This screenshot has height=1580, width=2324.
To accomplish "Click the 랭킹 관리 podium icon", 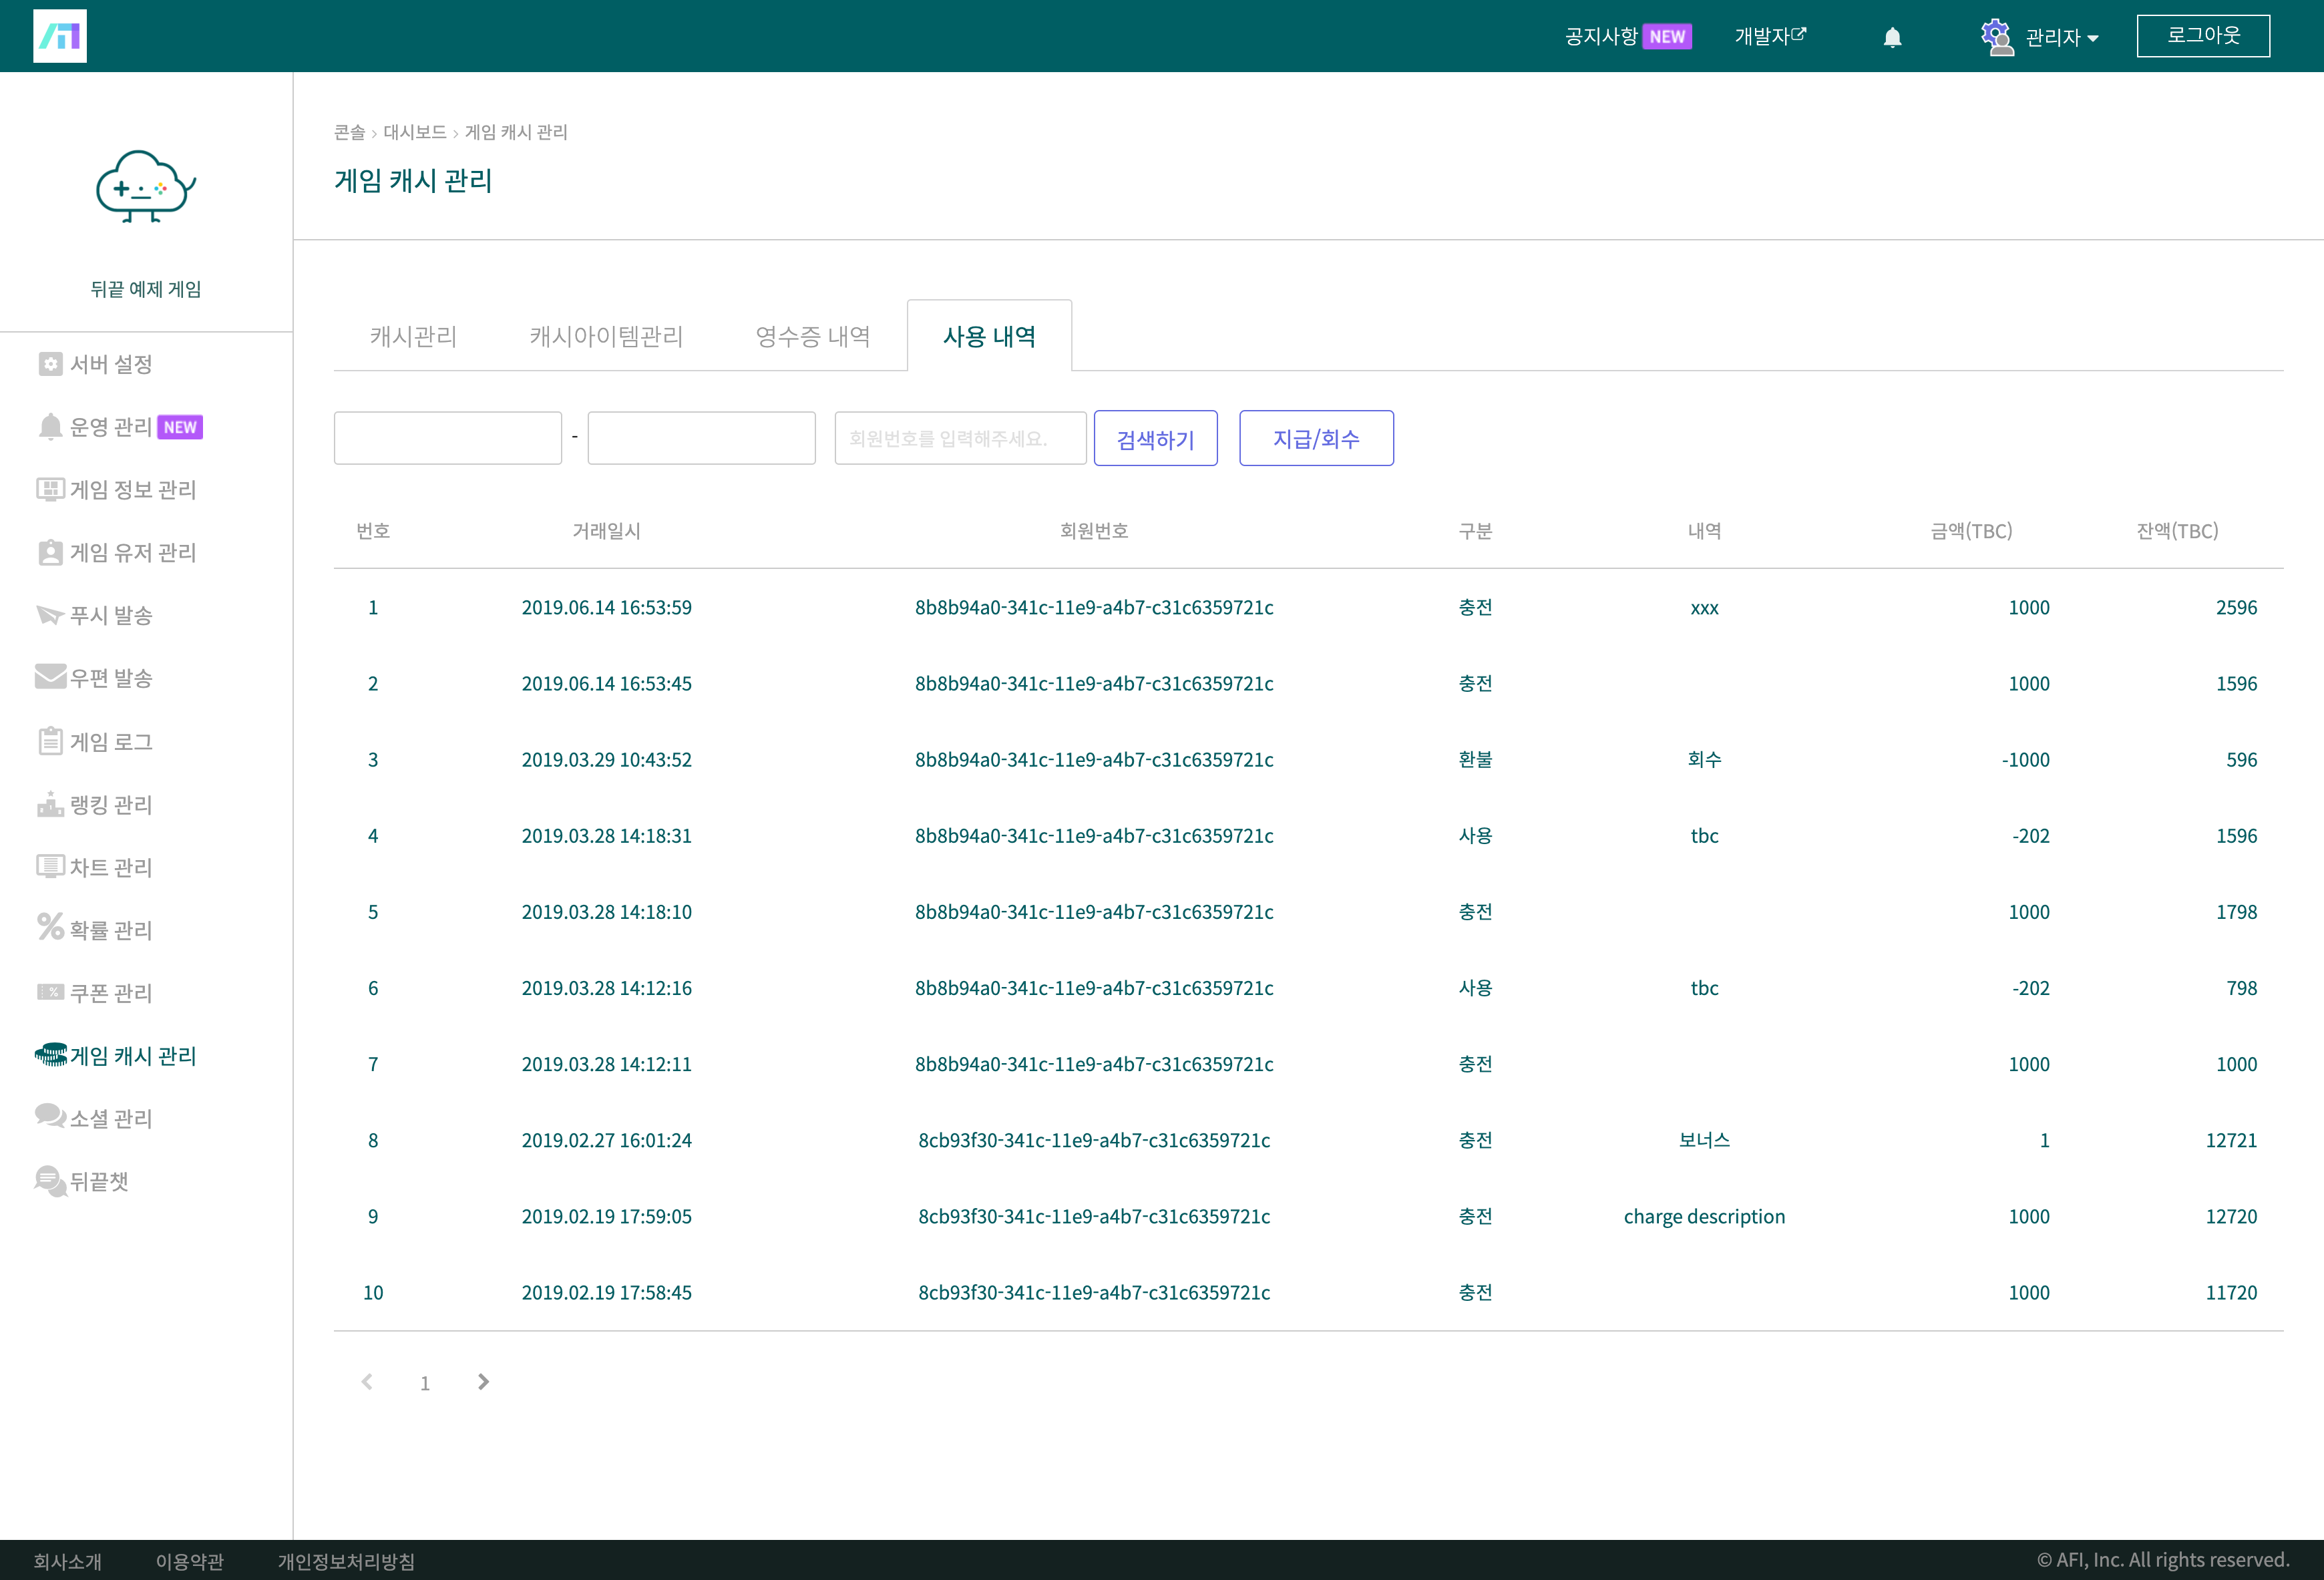I will 50,804.
